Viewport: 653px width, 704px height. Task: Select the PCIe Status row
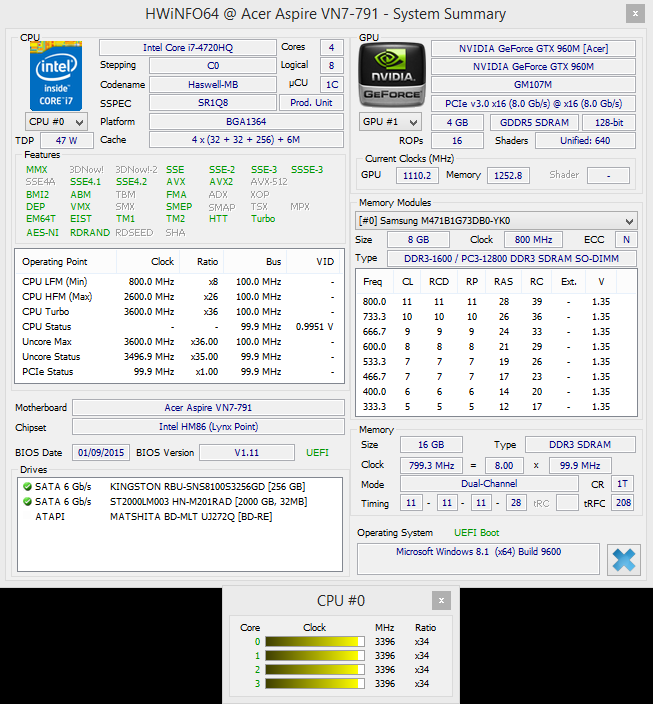[x=179, y=372]
